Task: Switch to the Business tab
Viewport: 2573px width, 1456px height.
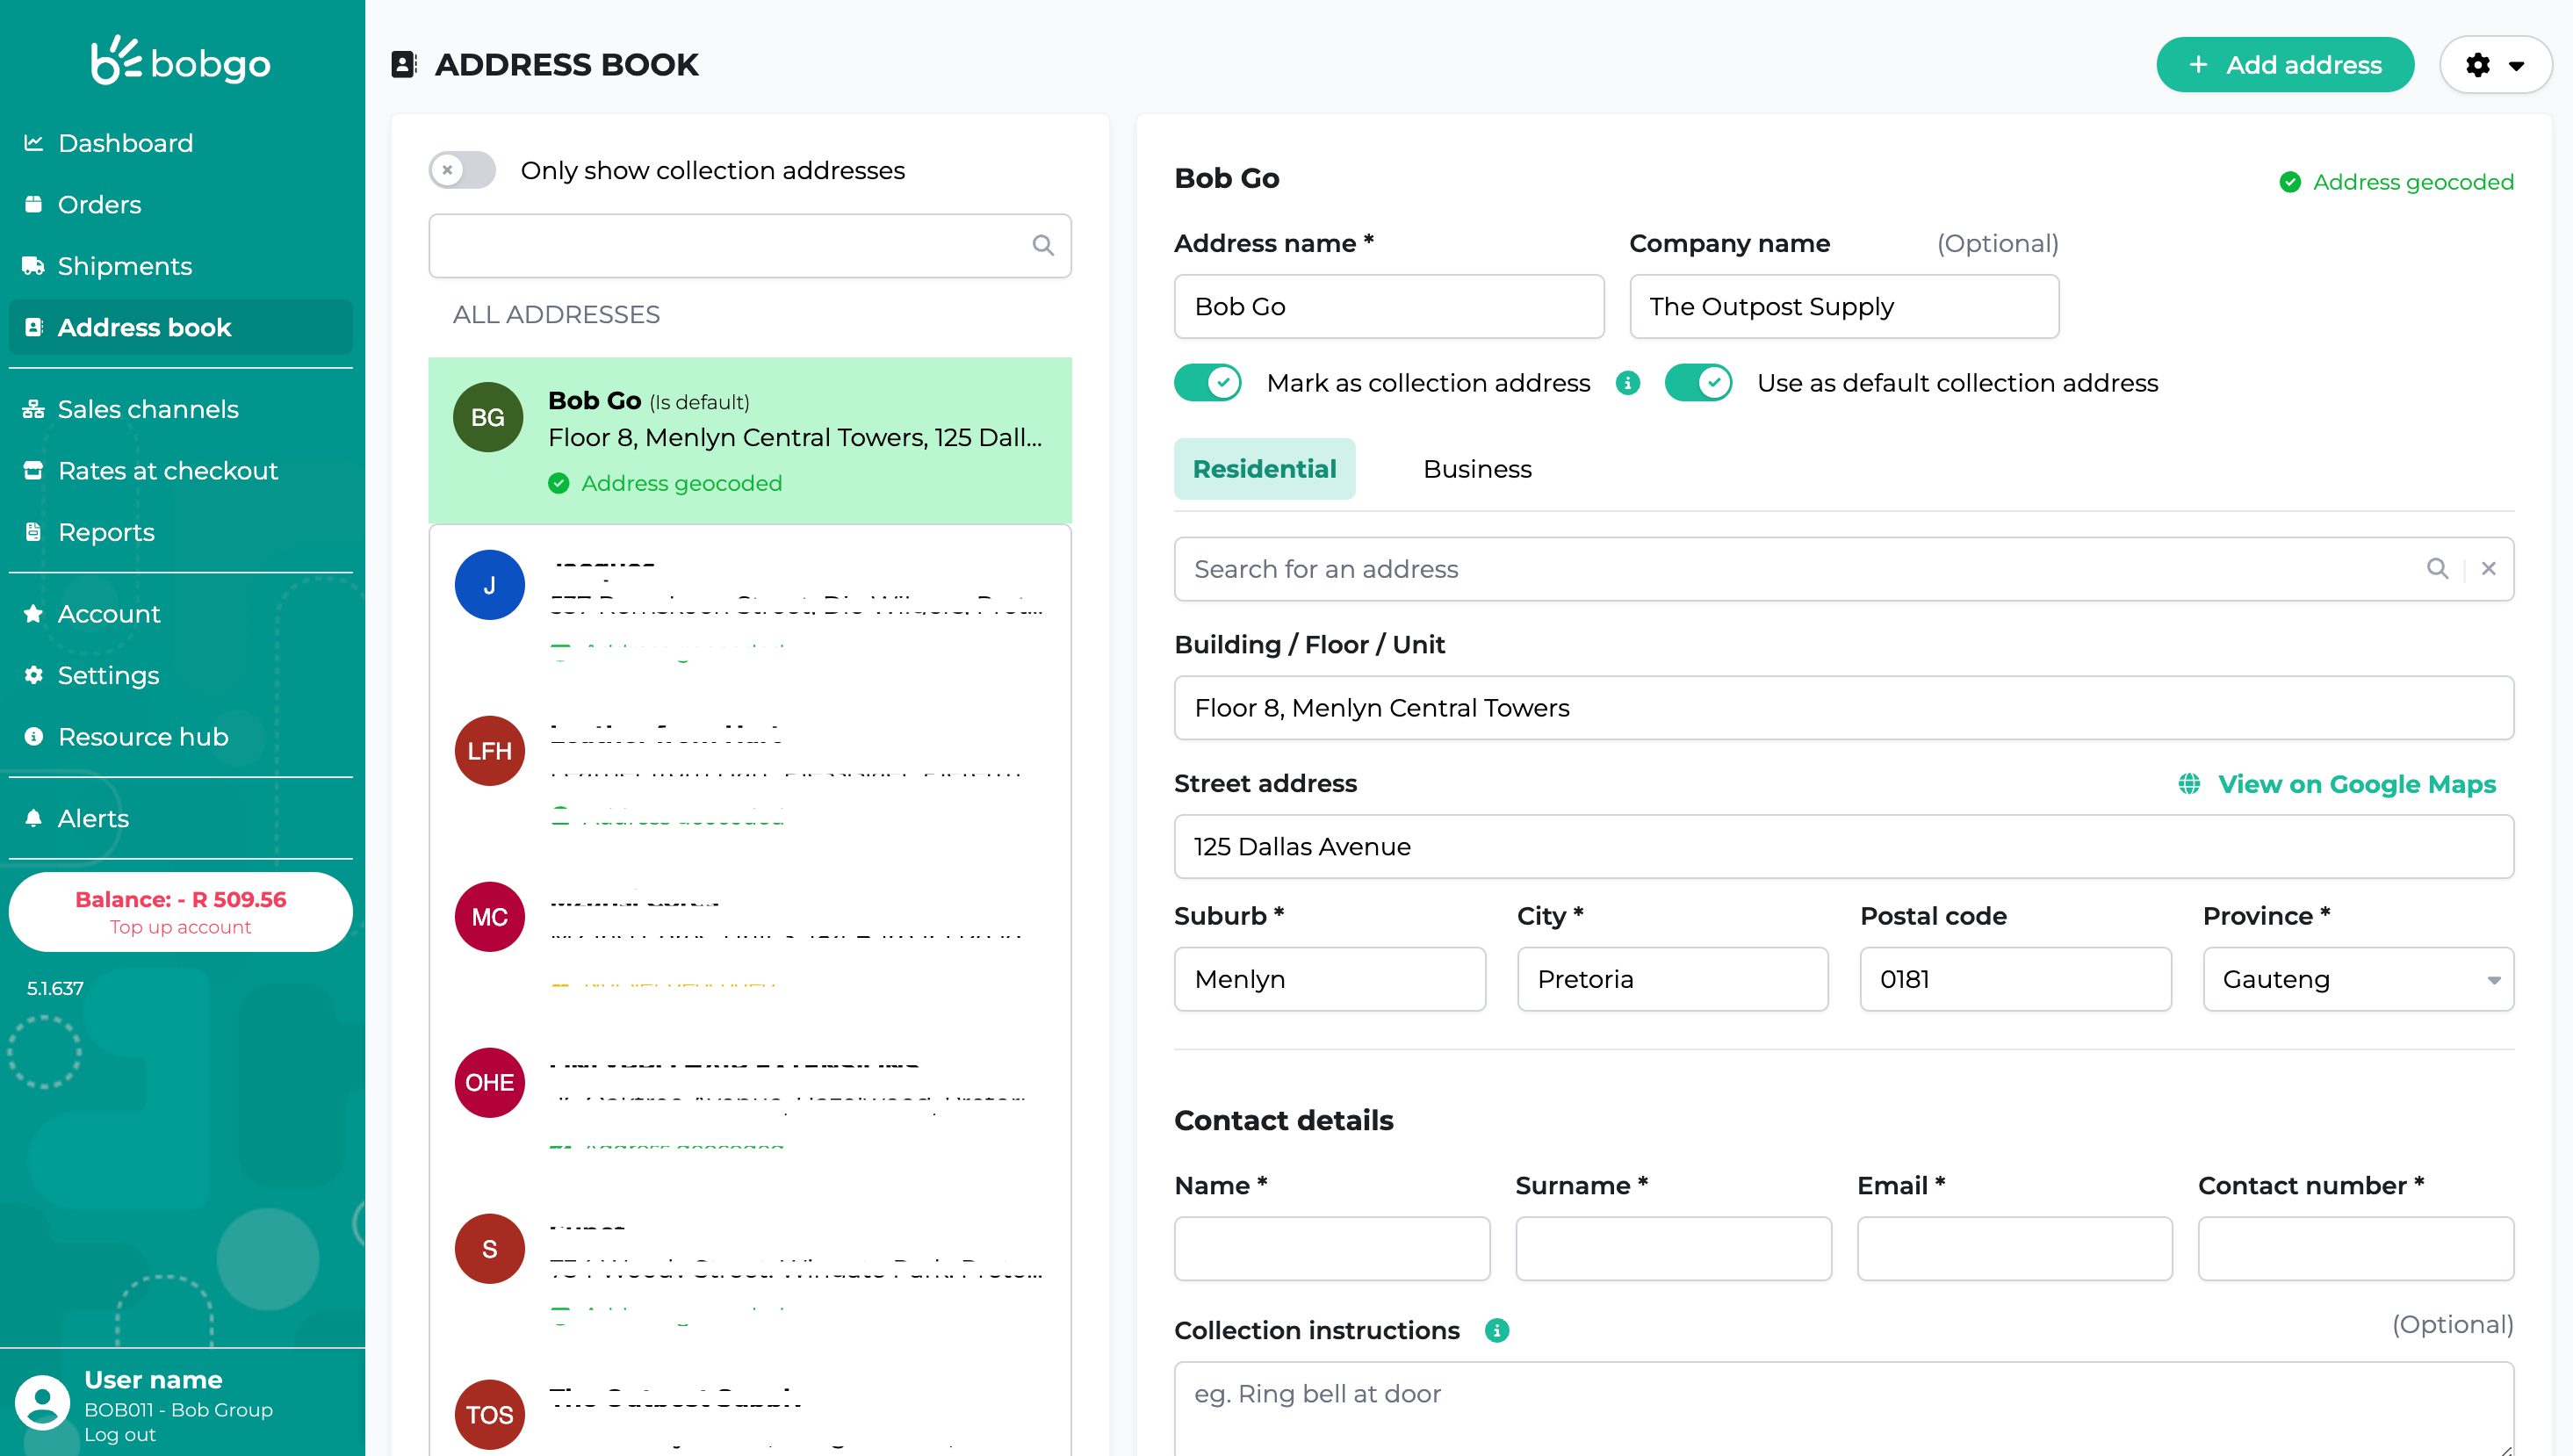Action: 1476,469
